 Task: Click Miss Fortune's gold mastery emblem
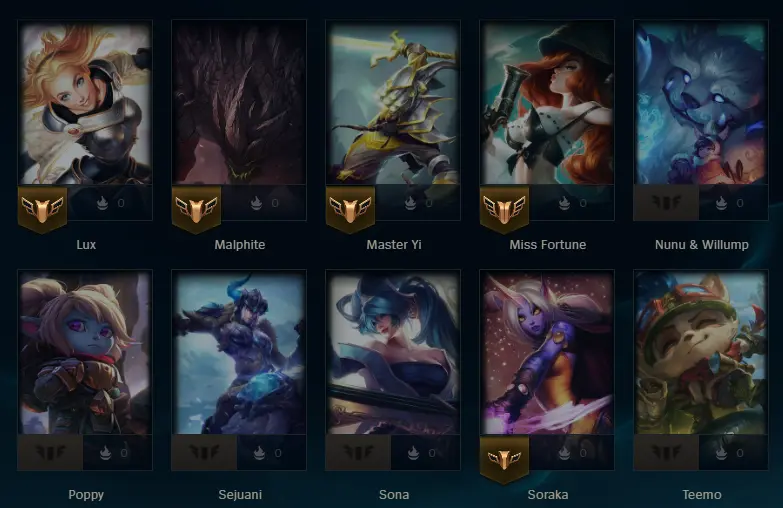(504, 209)
